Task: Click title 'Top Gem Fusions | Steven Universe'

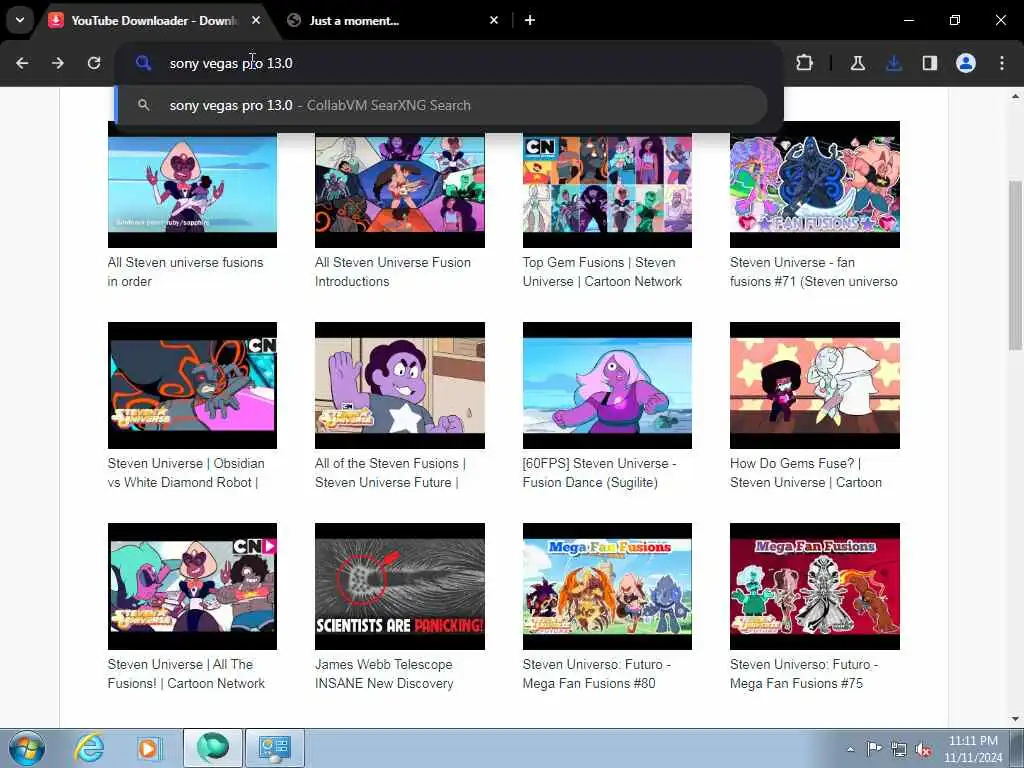Action: pos(602,272)
